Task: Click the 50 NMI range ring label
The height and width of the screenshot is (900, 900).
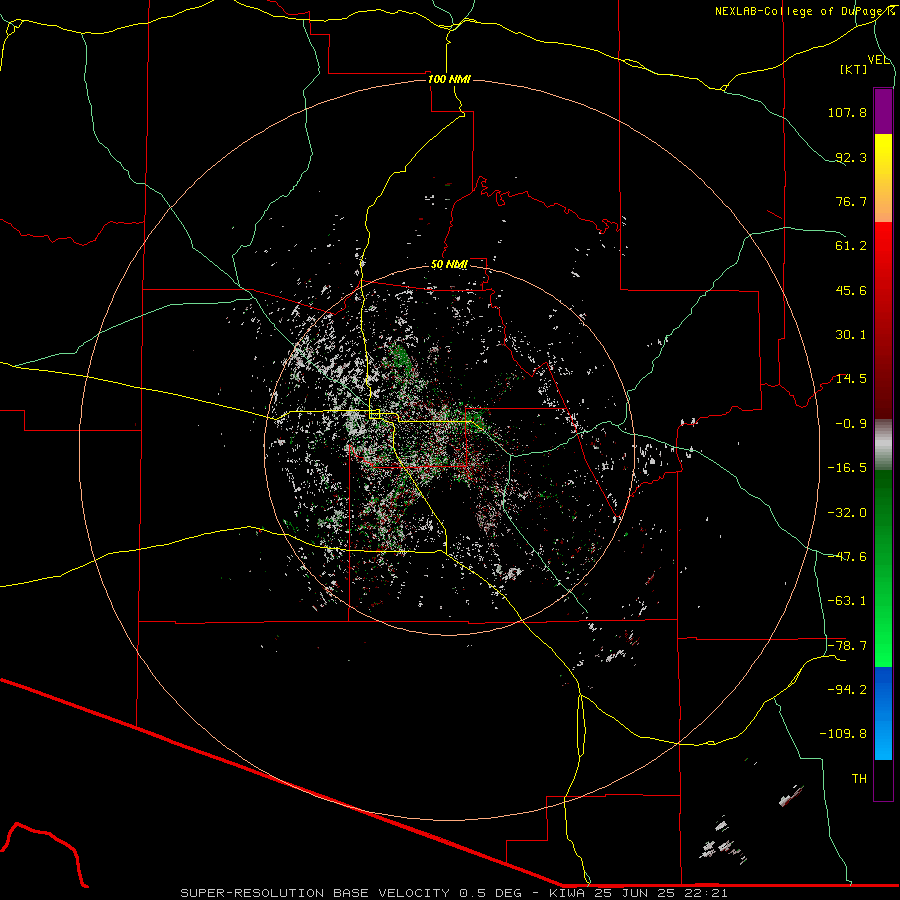Action: click(449, 265)
